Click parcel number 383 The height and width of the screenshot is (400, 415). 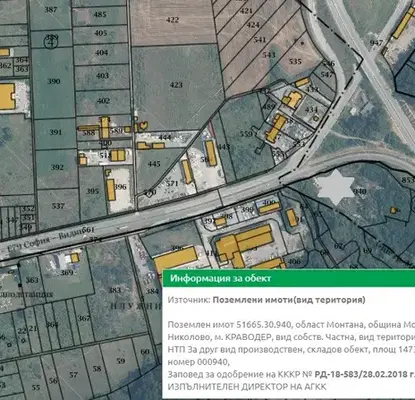click(114, 290)
